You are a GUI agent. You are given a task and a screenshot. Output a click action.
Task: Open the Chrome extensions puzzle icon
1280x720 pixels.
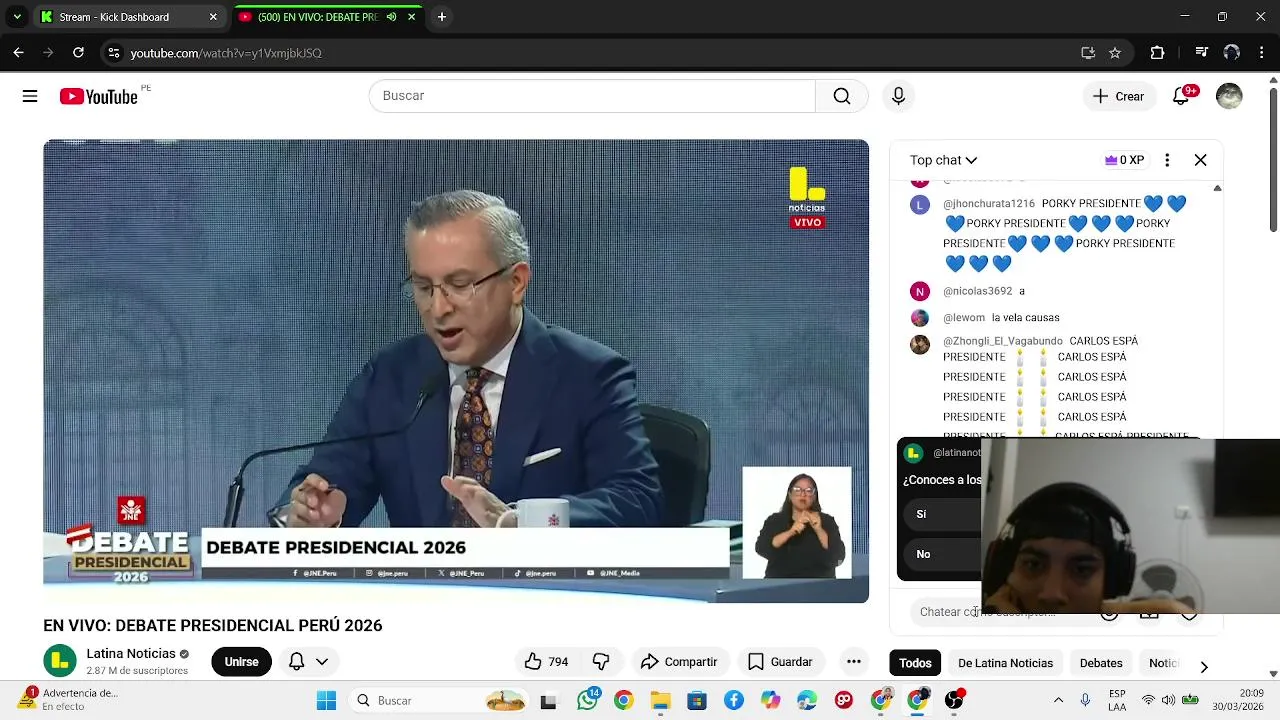pyautogui.click(x=1157, y=53)
